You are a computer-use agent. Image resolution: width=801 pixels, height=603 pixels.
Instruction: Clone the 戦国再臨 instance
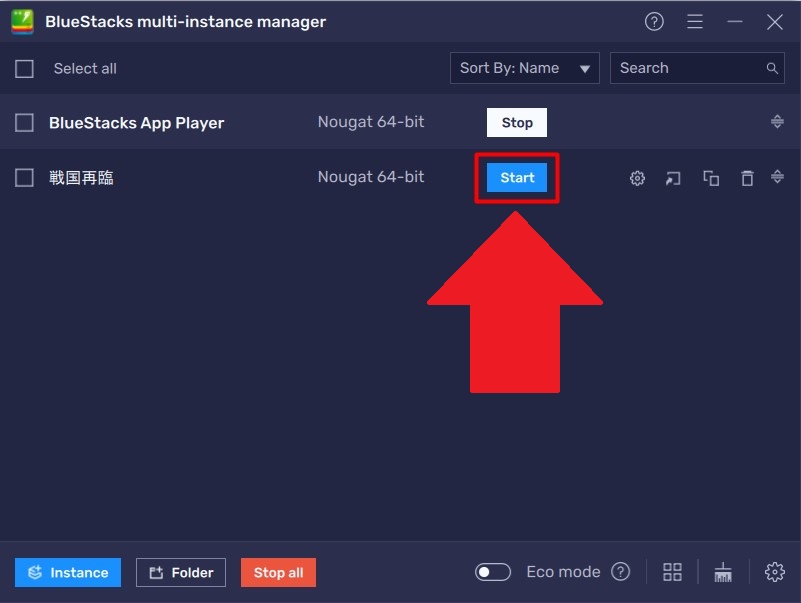click(x=711, y=178)
